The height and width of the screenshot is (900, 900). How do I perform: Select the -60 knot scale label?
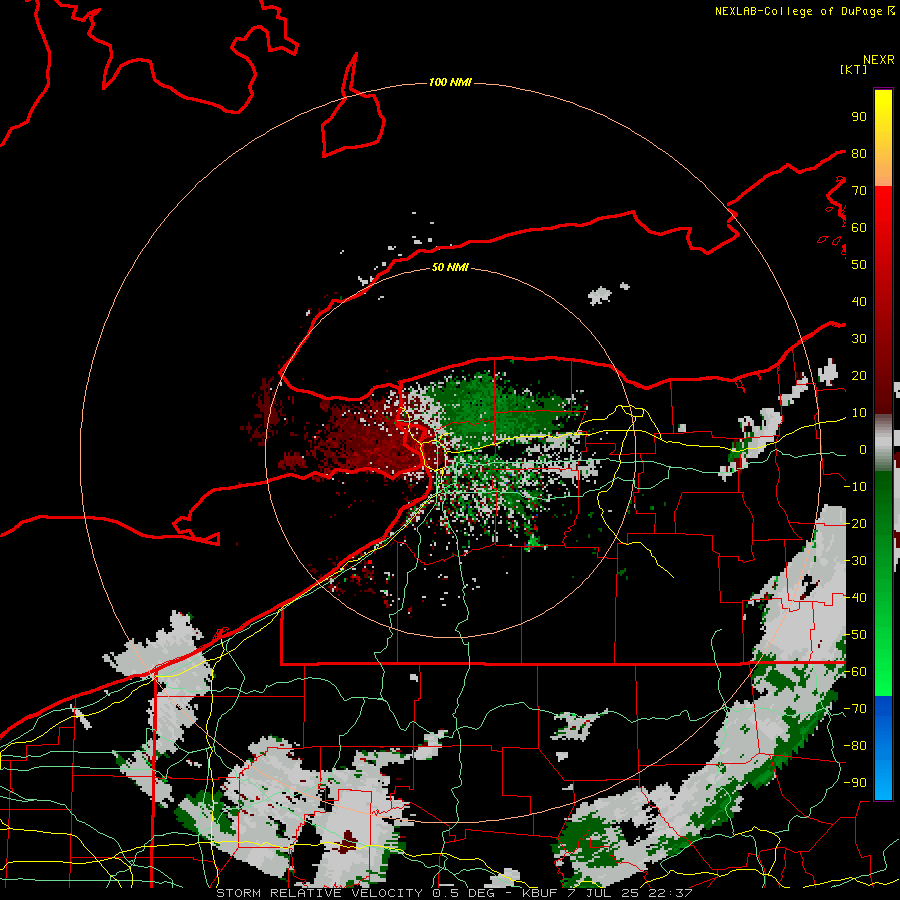(x=855, y=672)
